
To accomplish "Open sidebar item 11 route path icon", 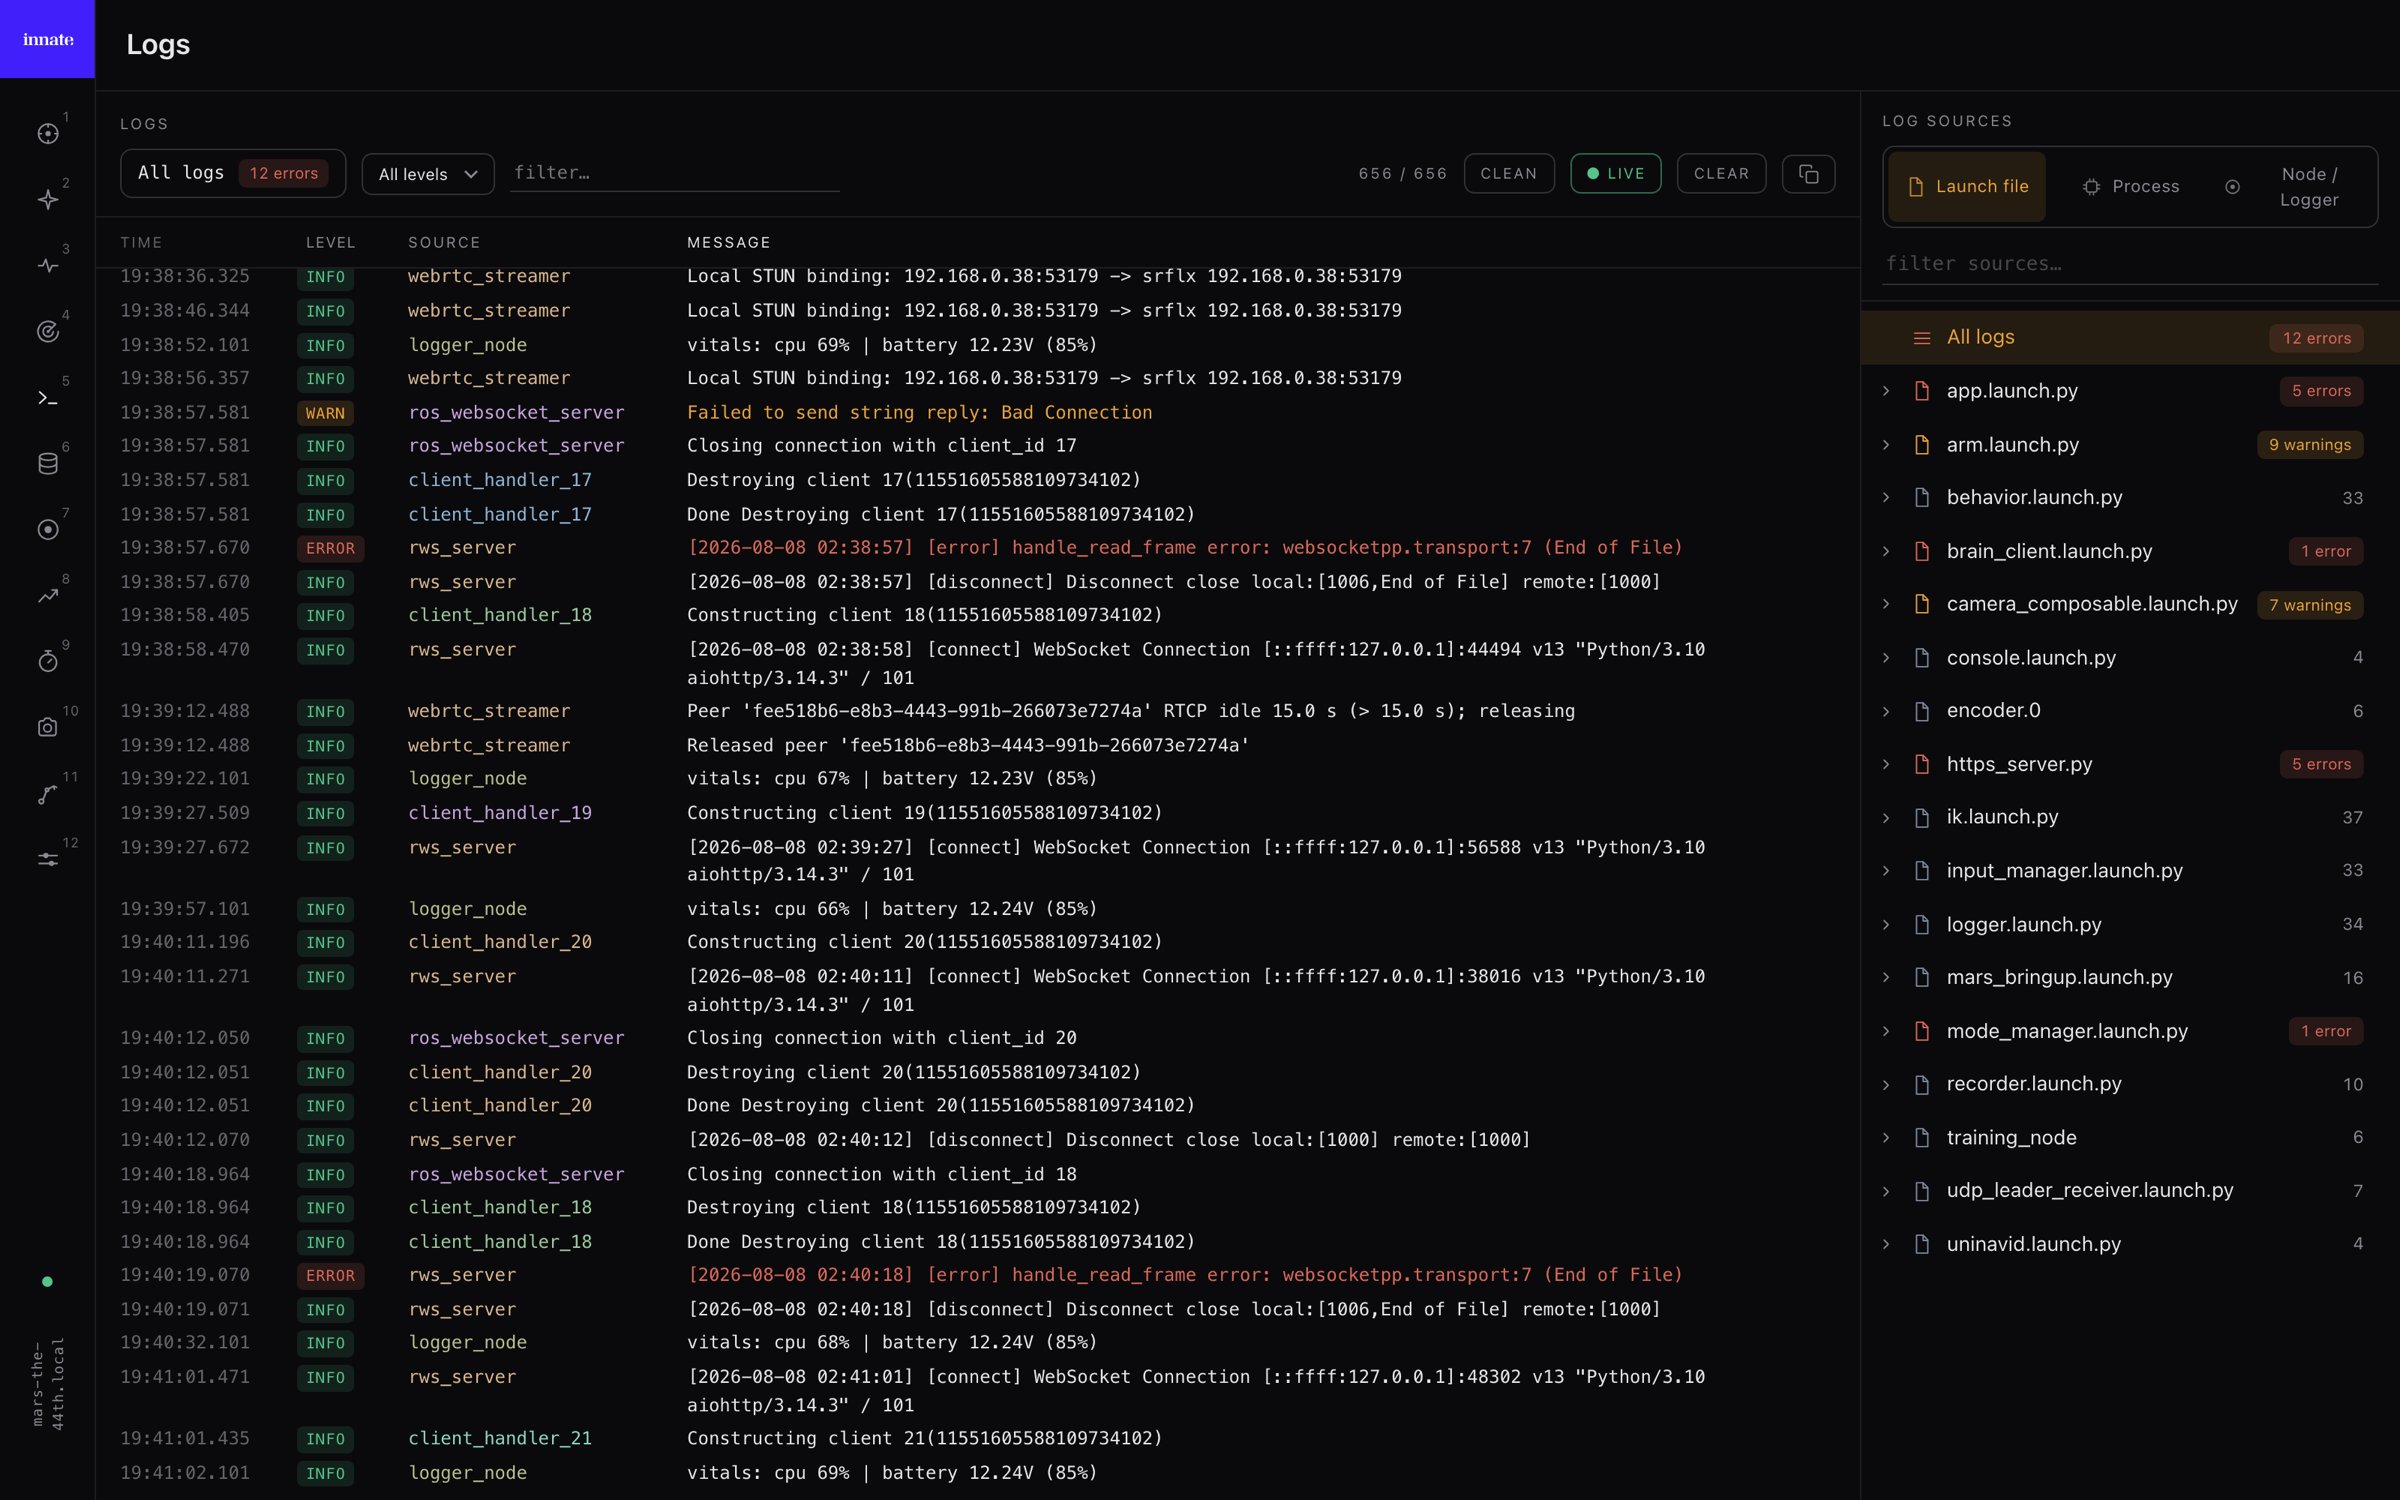I will pos(47,794).
